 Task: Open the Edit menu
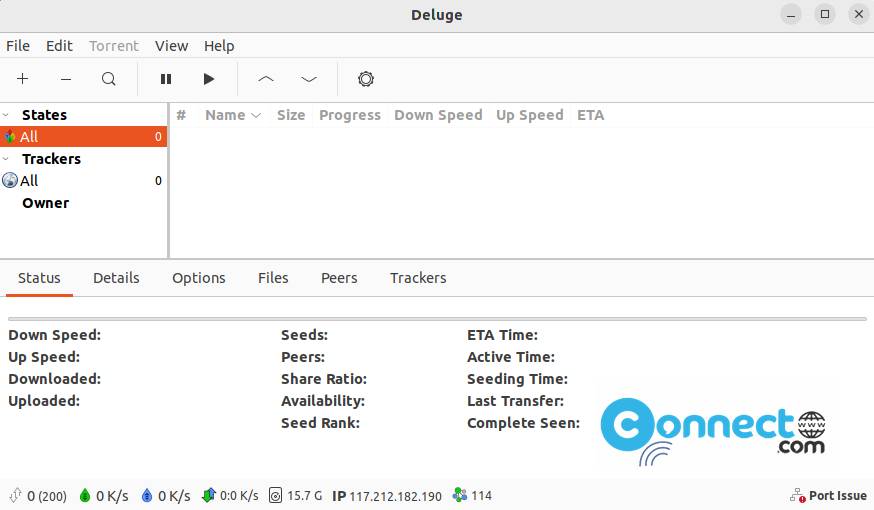(x=59, y=46)
